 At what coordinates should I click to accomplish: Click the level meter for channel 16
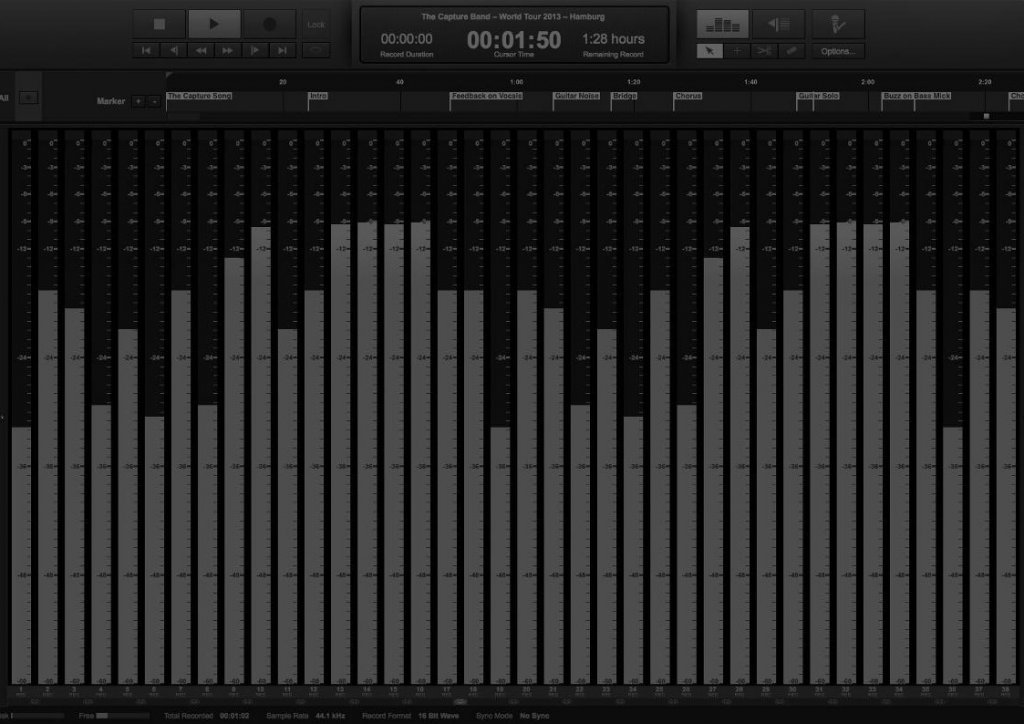pyautogui.click(x=421, y=409)
